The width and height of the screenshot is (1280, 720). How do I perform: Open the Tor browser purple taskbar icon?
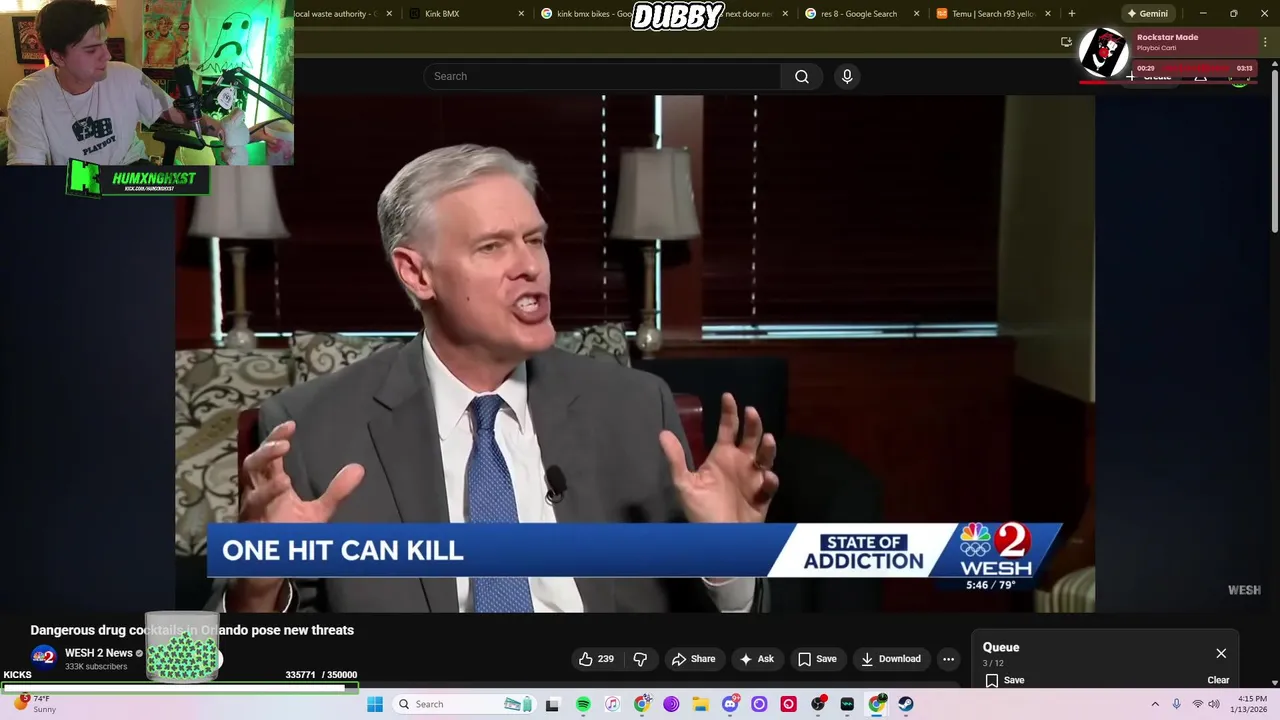671,704
